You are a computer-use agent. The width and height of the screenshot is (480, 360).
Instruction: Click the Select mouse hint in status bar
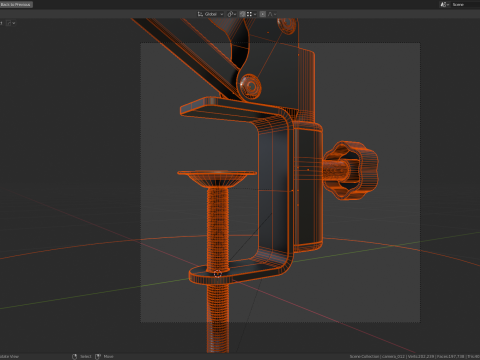point(82,356)
